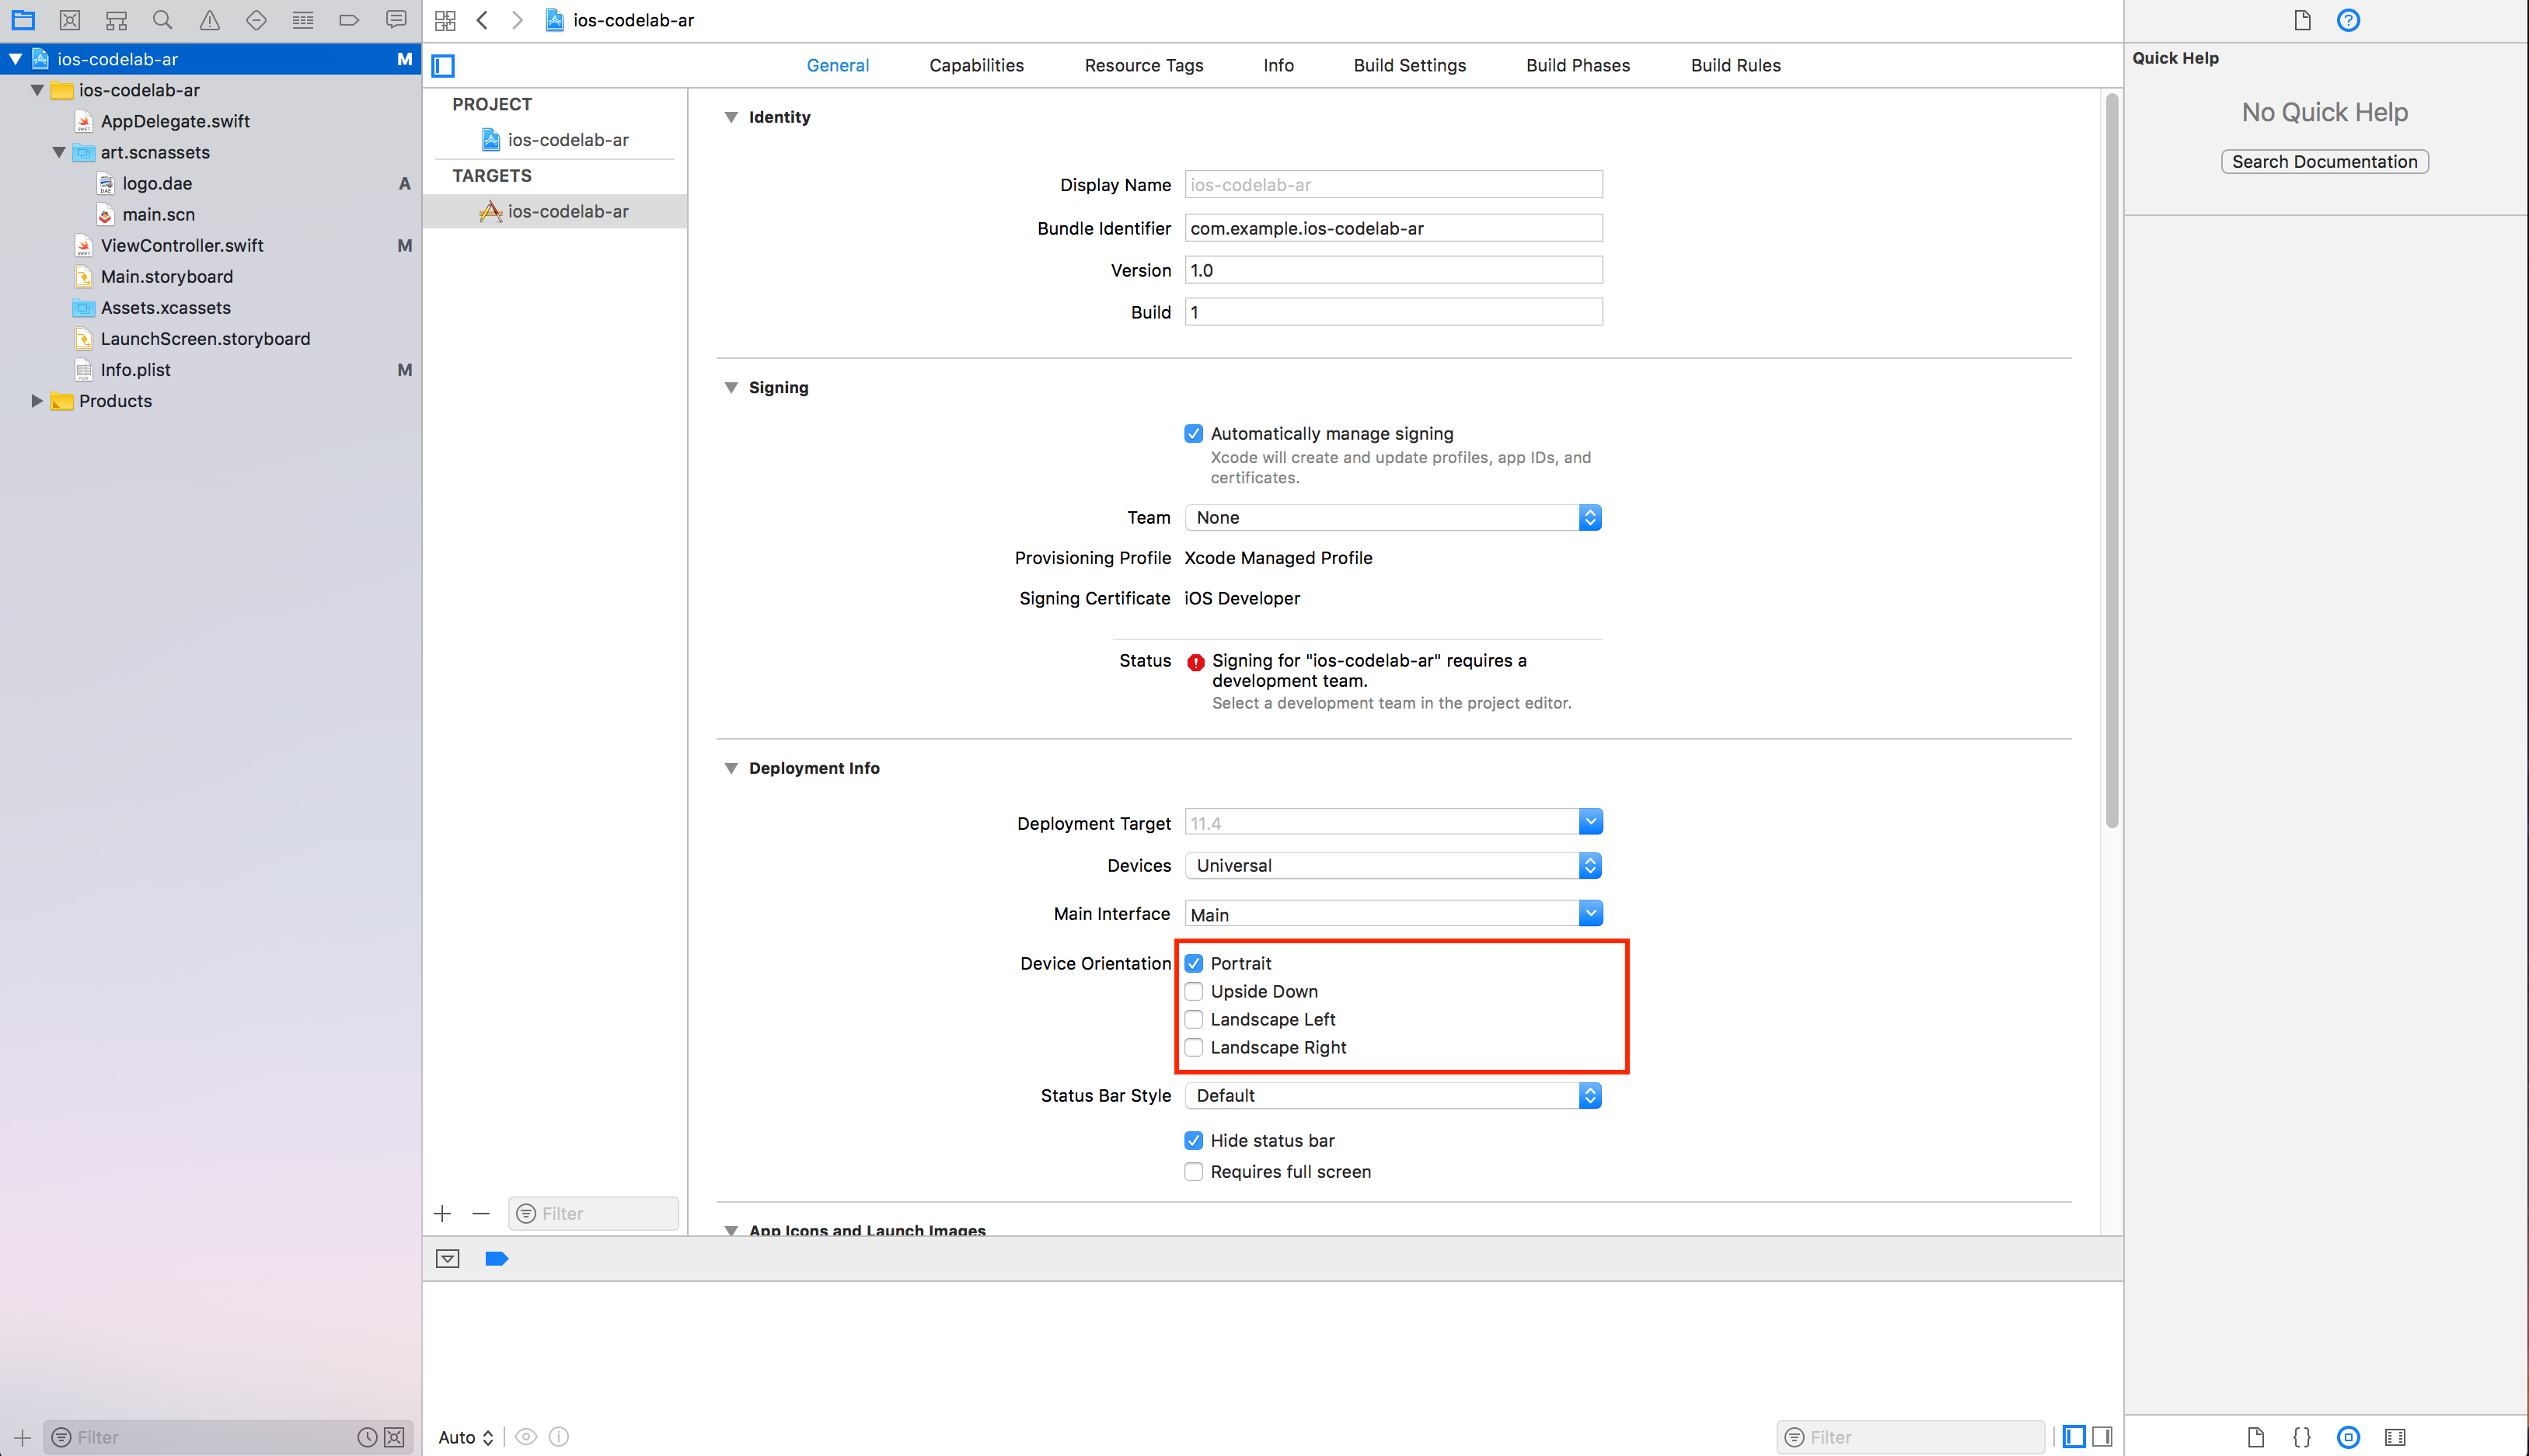Filter source-controlled files icon in navigator

pos(394,1437)
